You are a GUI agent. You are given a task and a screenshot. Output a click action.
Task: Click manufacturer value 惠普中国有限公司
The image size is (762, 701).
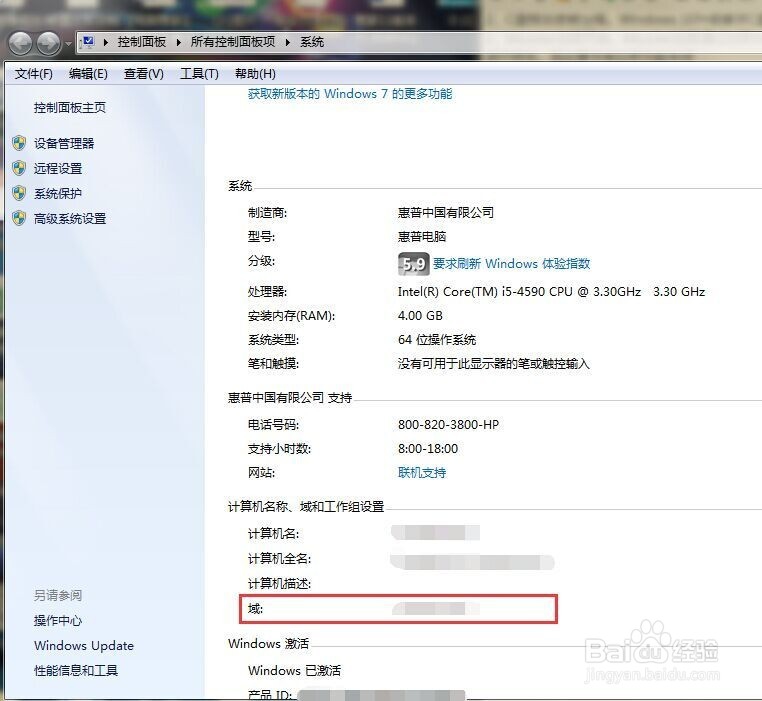click(x=446, y=212)
